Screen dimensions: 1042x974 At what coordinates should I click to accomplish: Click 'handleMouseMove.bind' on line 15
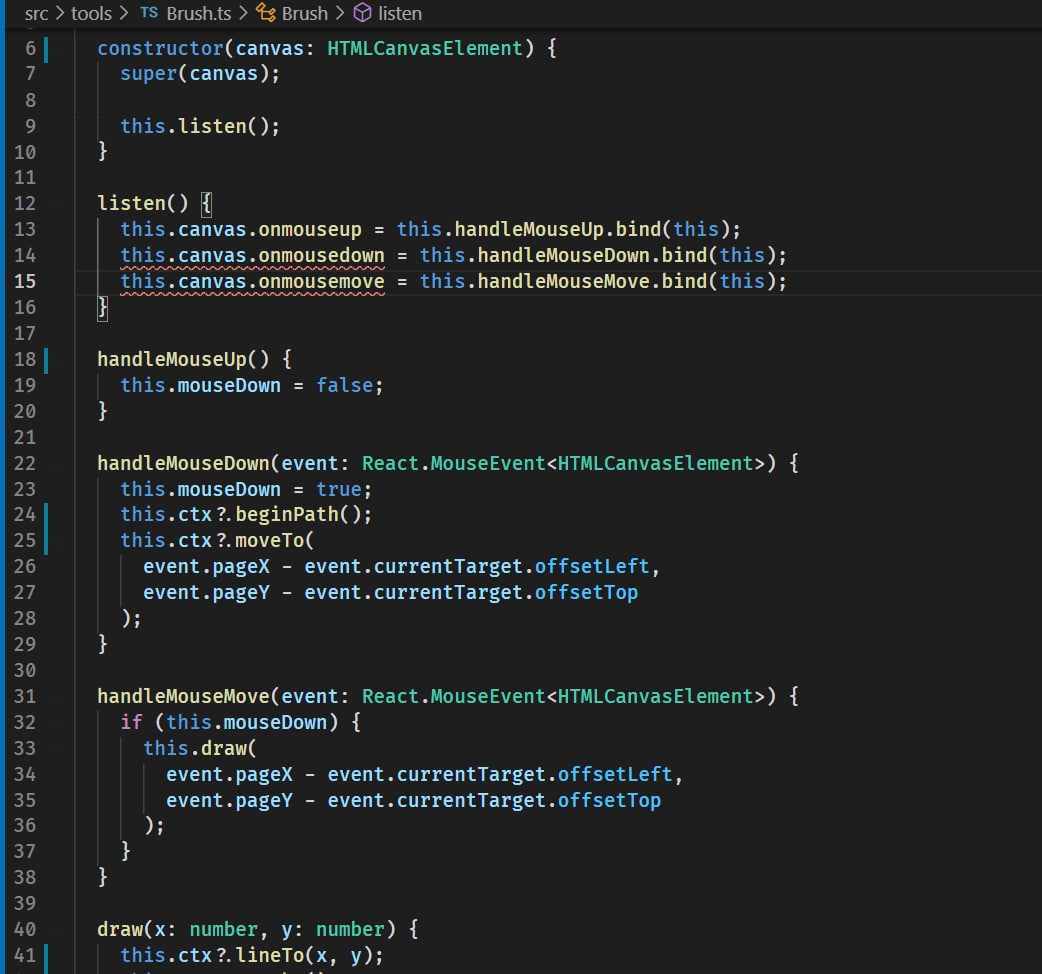tap(592, 282)
